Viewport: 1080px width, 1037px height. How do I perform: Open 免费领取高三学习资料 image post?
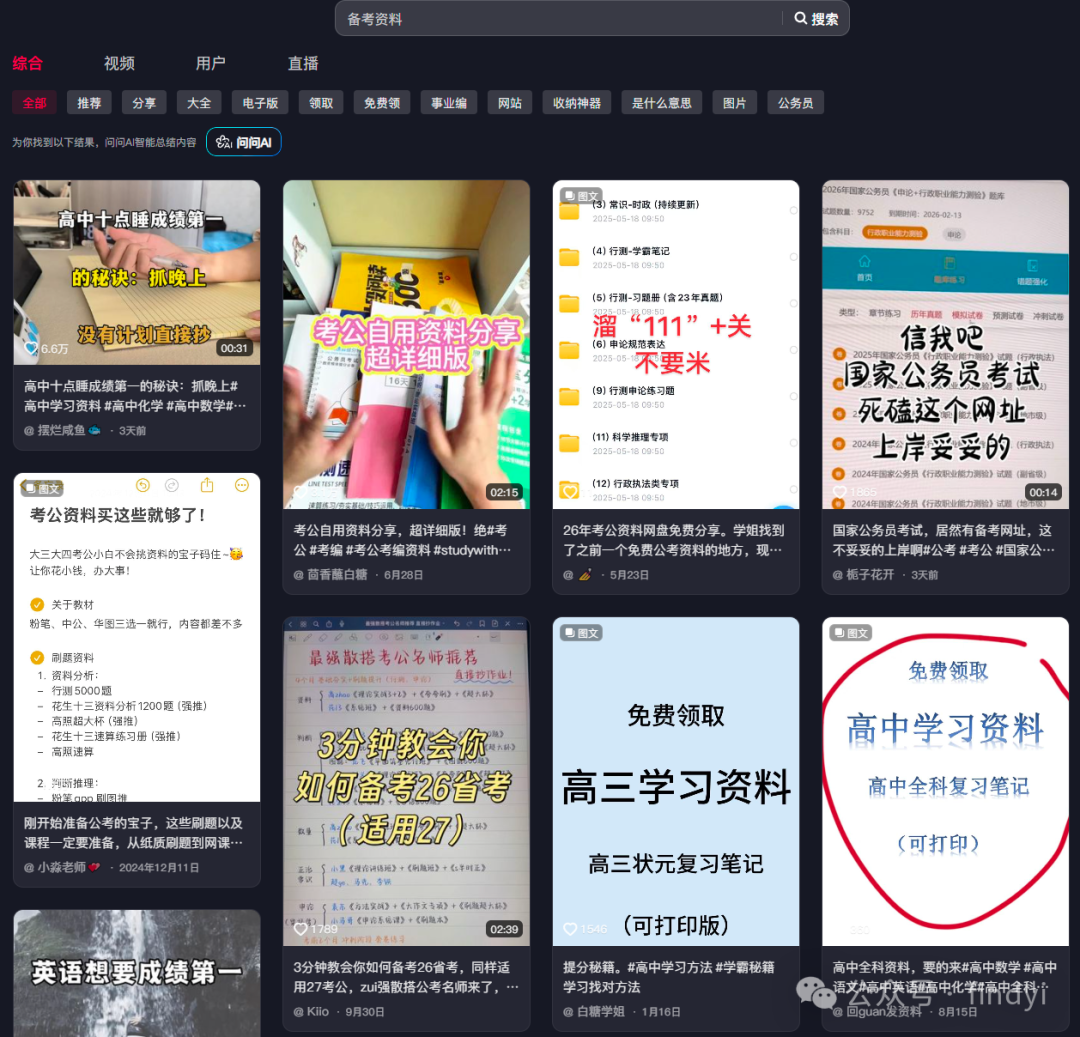click(x=676, y=782)
